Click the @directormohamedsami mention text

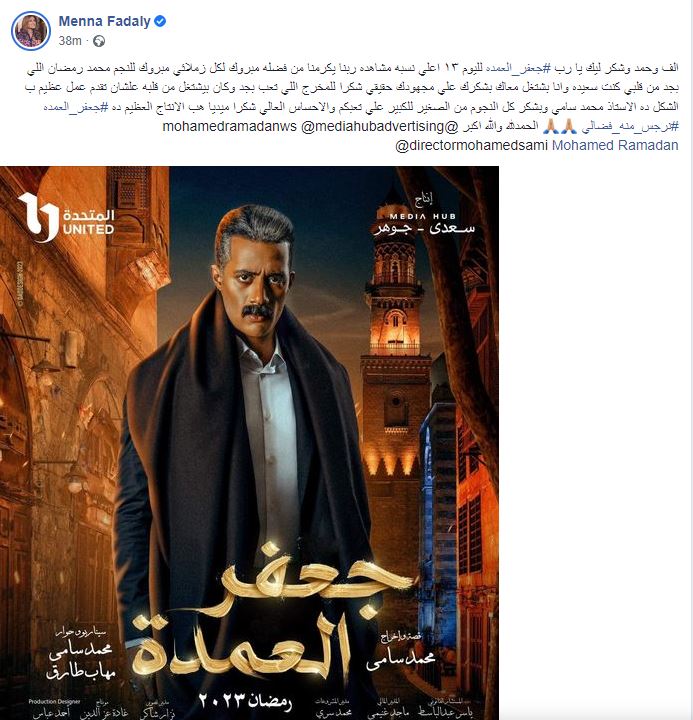(x=471, y=145)
